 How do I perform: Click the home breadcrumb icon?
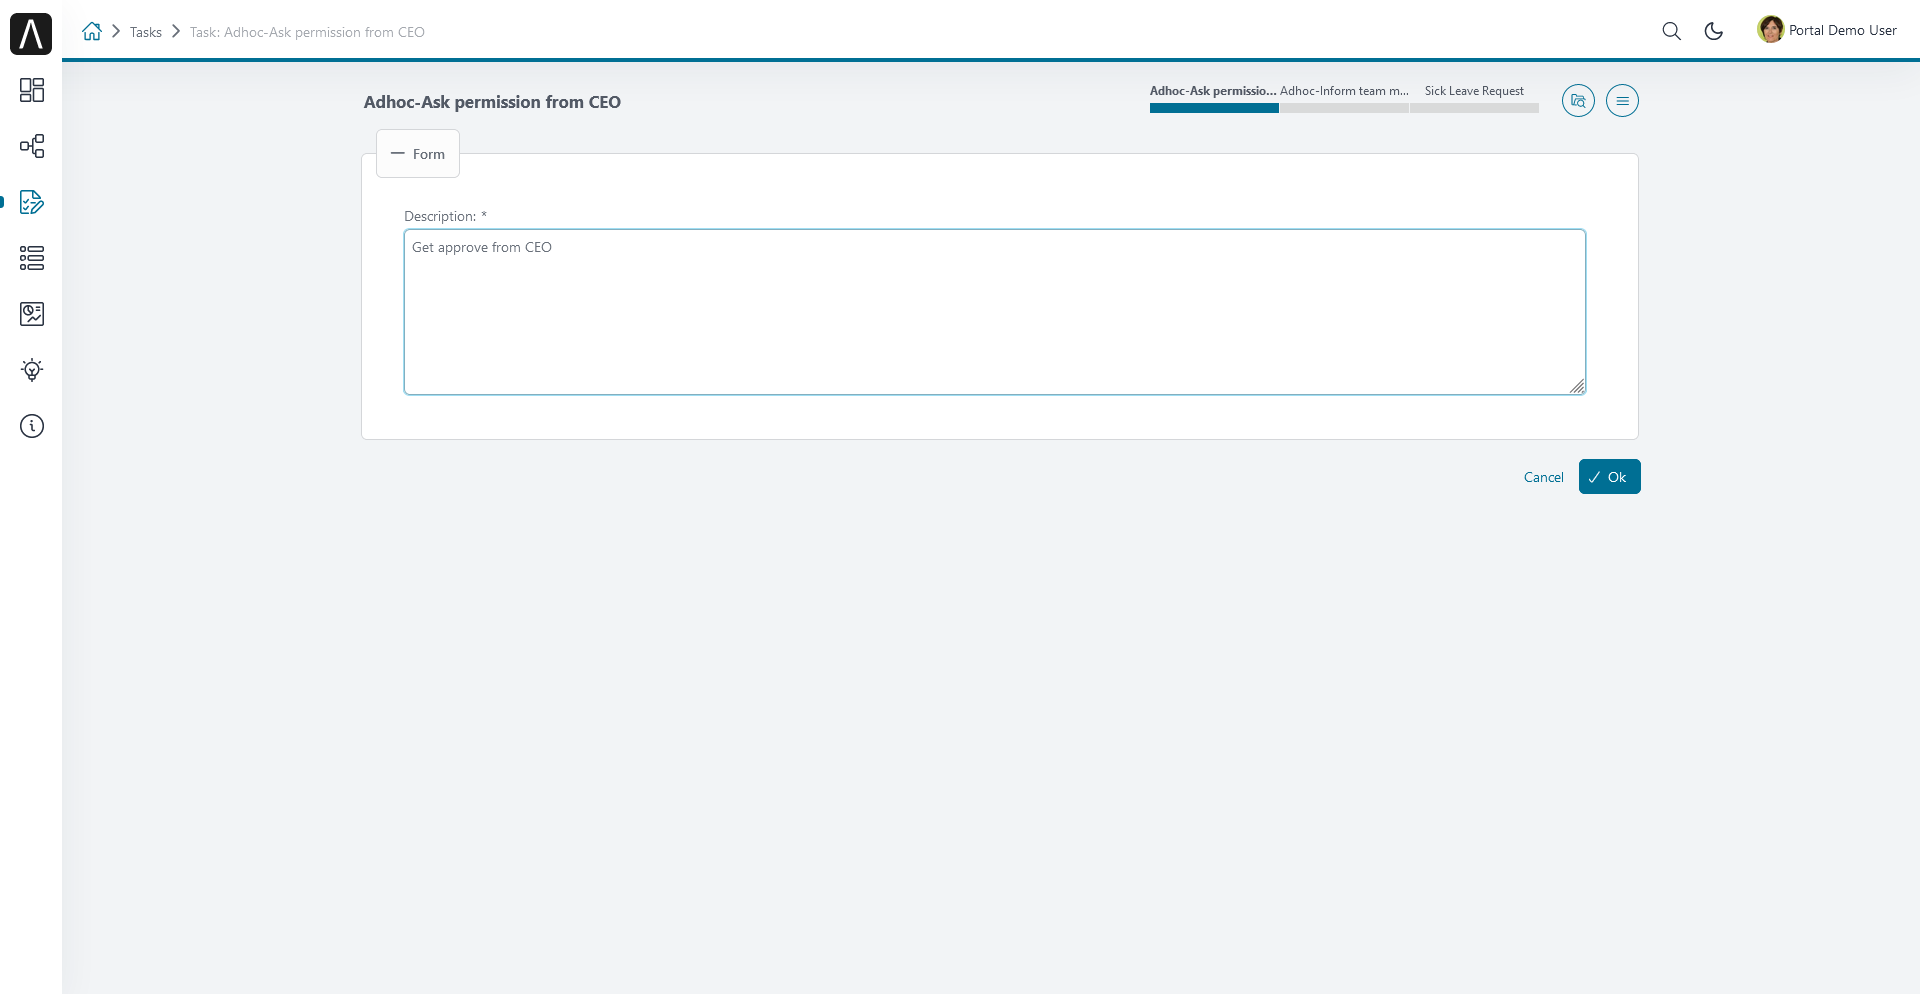[92, 31]
